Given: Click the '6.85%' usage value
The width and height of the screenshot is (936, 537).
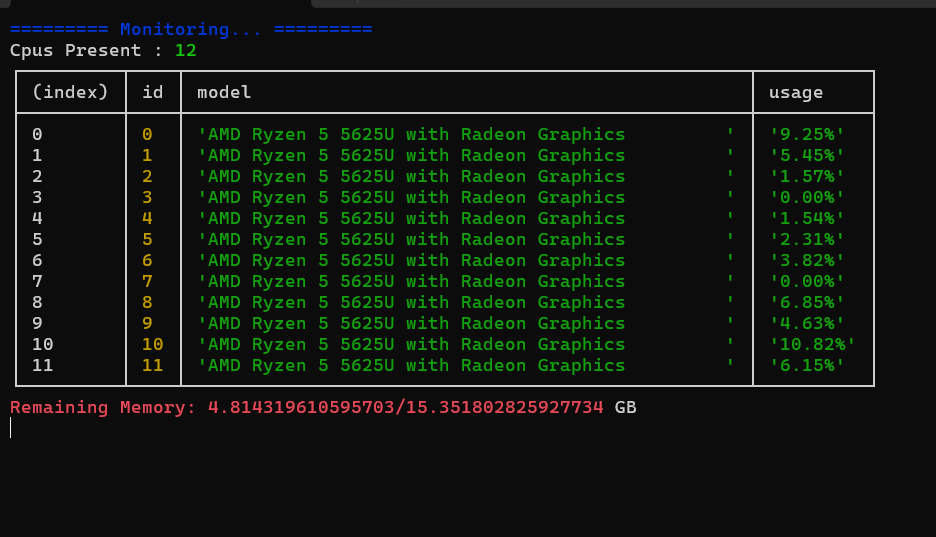Looking at the screenshot, I should pos(807,302).
